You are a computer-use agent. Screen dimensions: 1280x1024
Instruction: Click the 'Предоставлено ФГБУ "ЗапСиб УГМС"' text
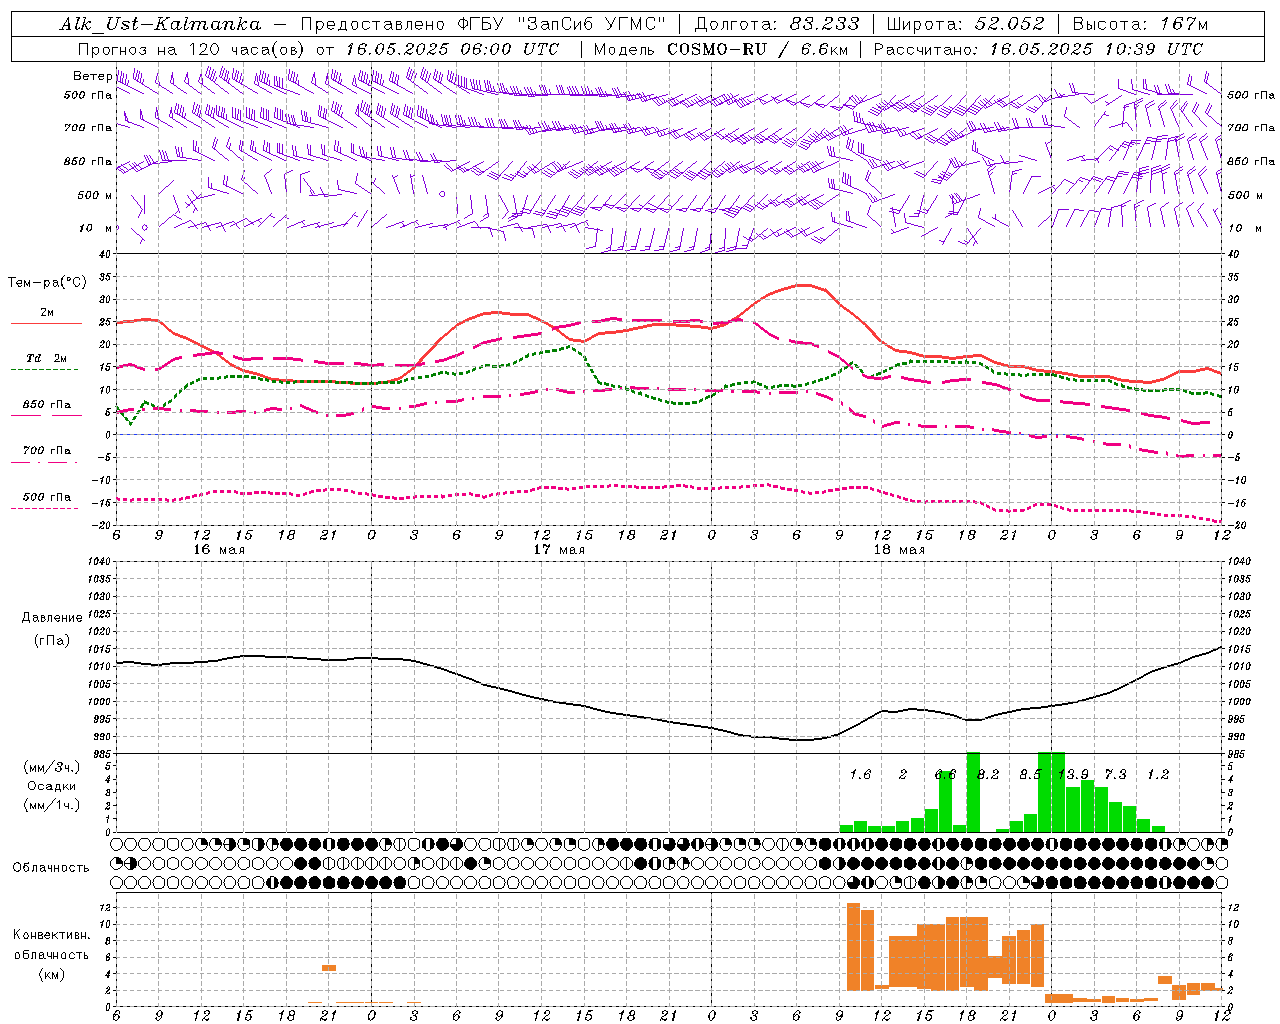click(x=483, y=24)
